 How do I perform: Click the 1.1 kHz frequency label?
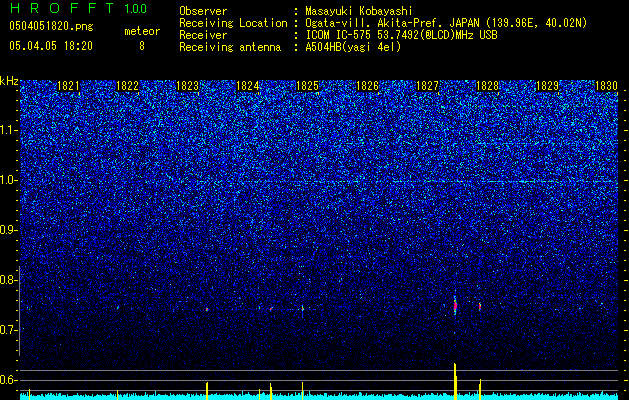point(9,130)
